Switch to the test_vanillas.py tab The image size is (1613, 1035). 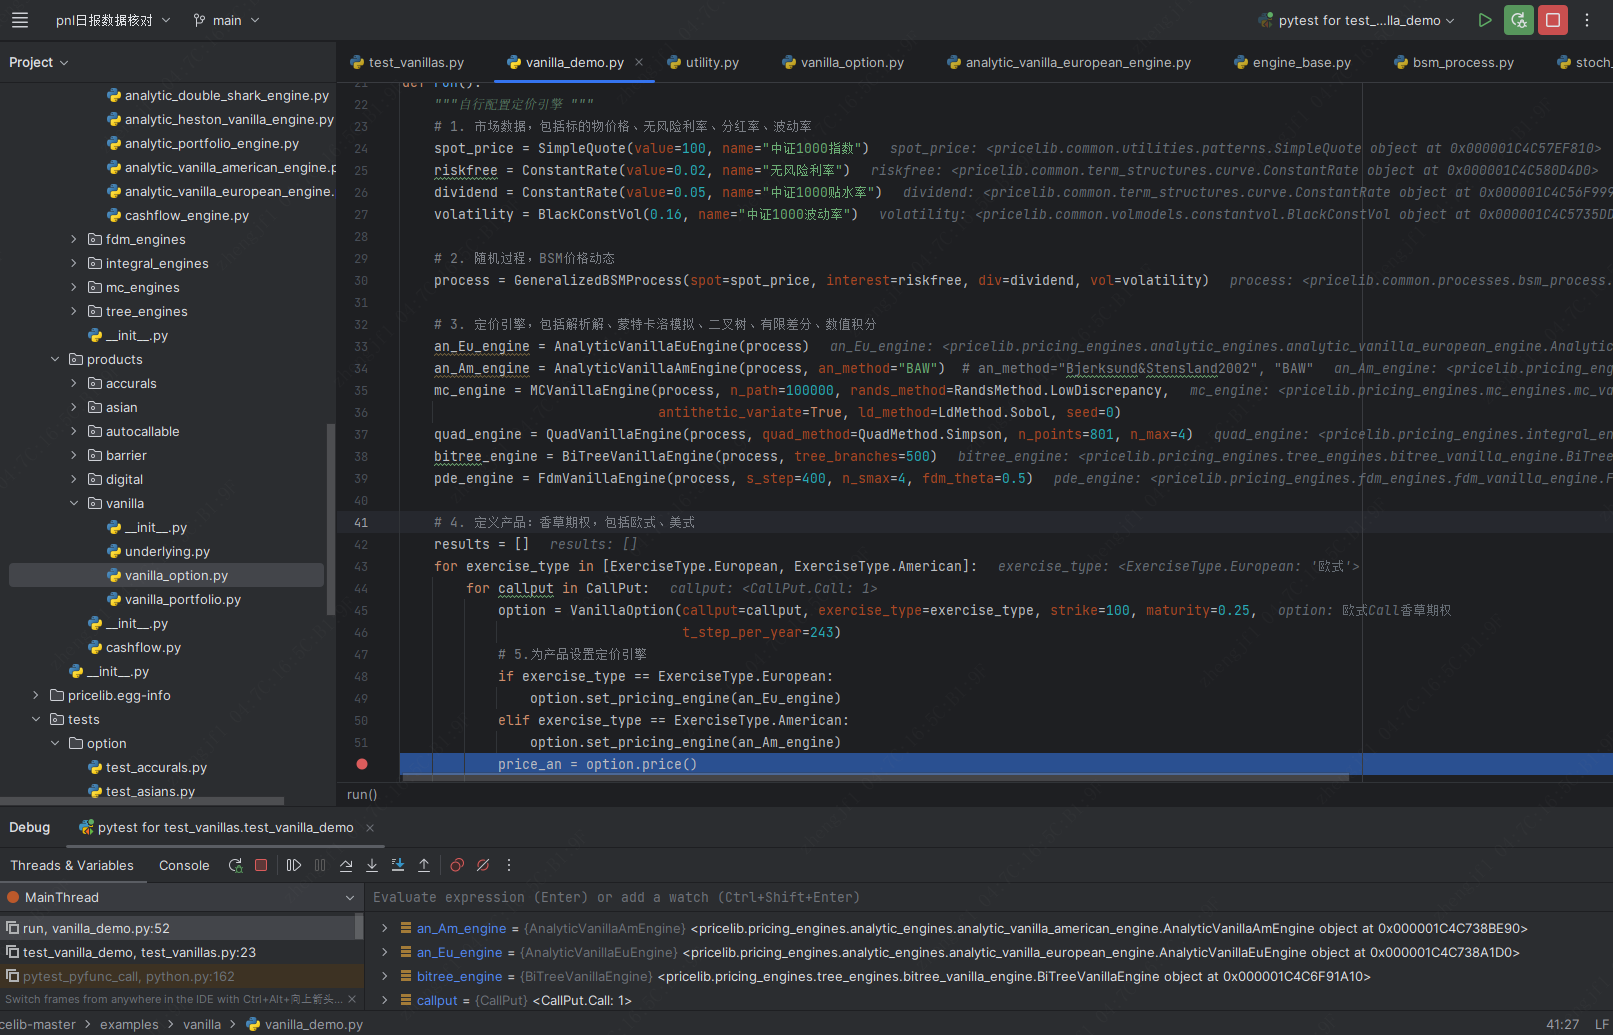pyautogui.click(x=407, y=62)
